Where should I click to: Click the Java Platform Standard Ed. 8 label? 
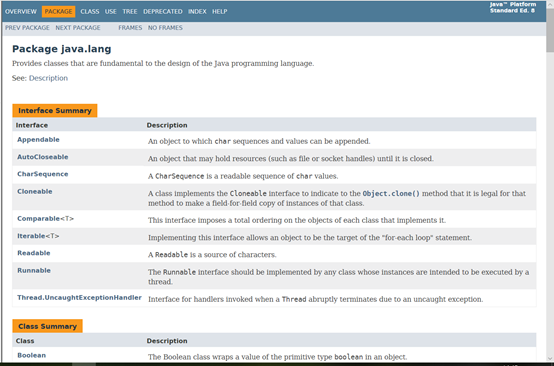tap(513, 8)
